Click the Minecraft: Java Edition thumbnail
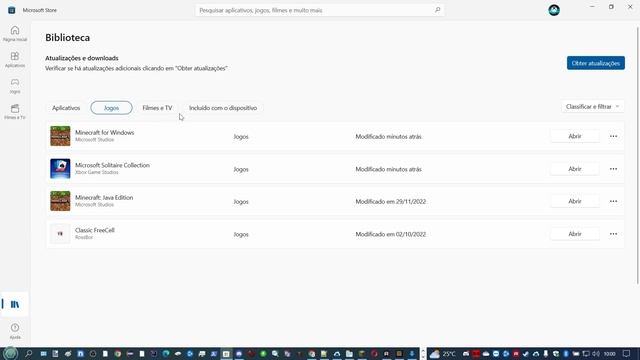This screenshot has width=640, height=360. pos(60,201)
